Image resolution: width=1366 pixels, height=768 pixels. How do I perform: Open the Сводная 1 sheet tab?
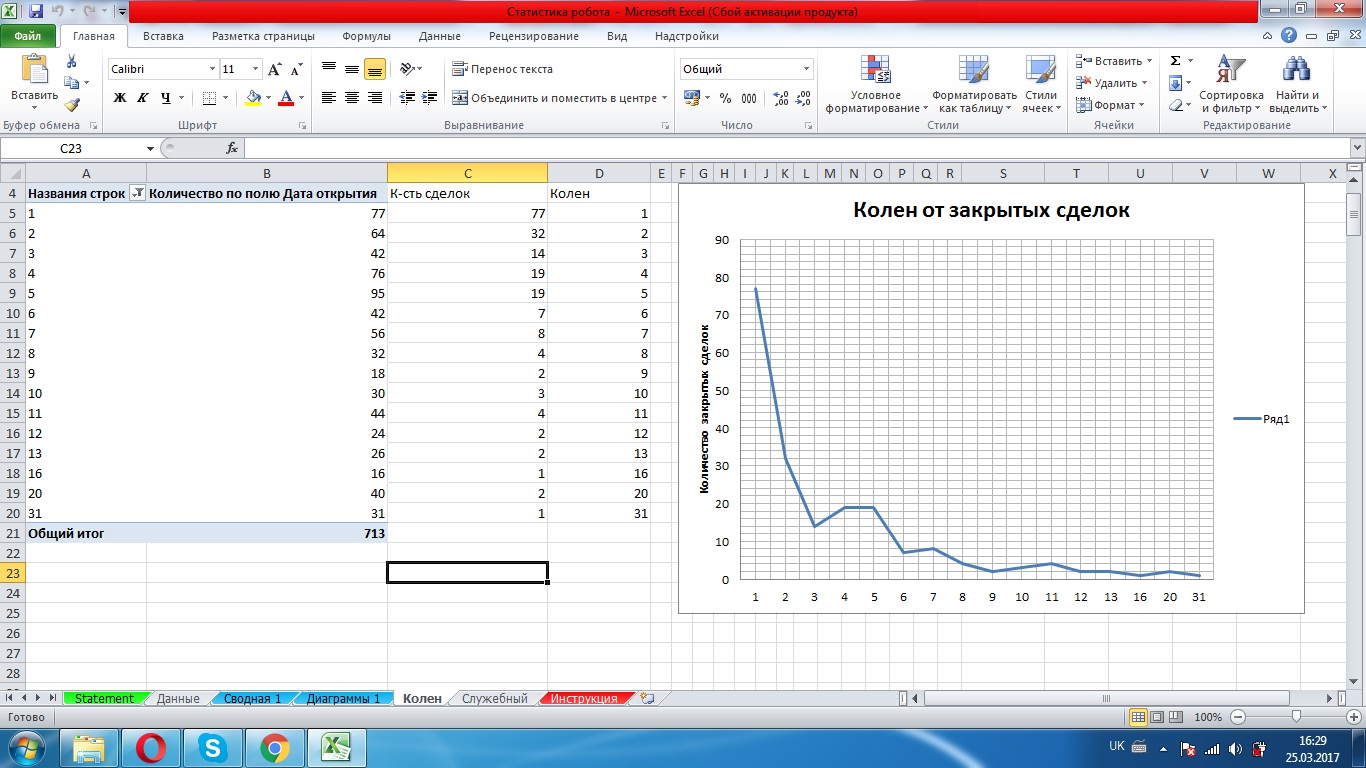(252, 698)
